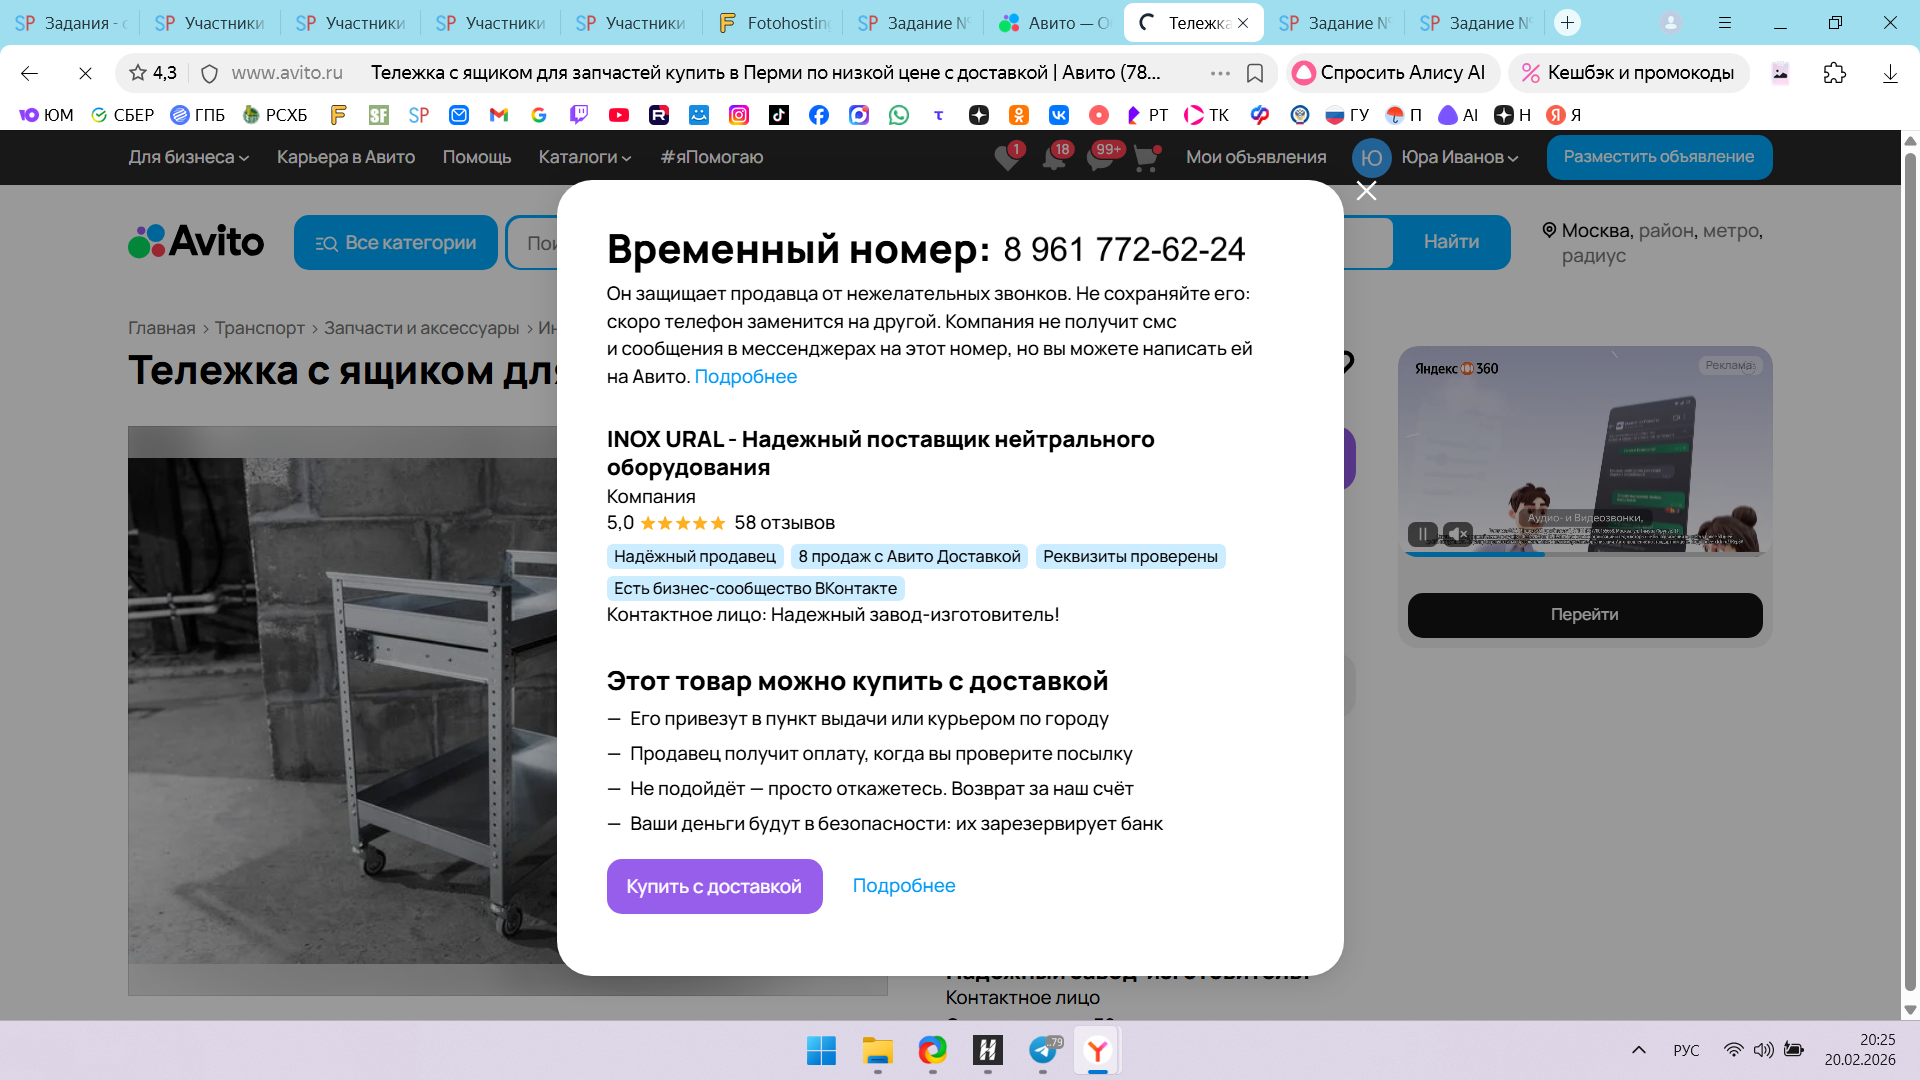Click the browser bookmark page icon
This screenshot has height=1080, width=1920.
coord(1255,73)
